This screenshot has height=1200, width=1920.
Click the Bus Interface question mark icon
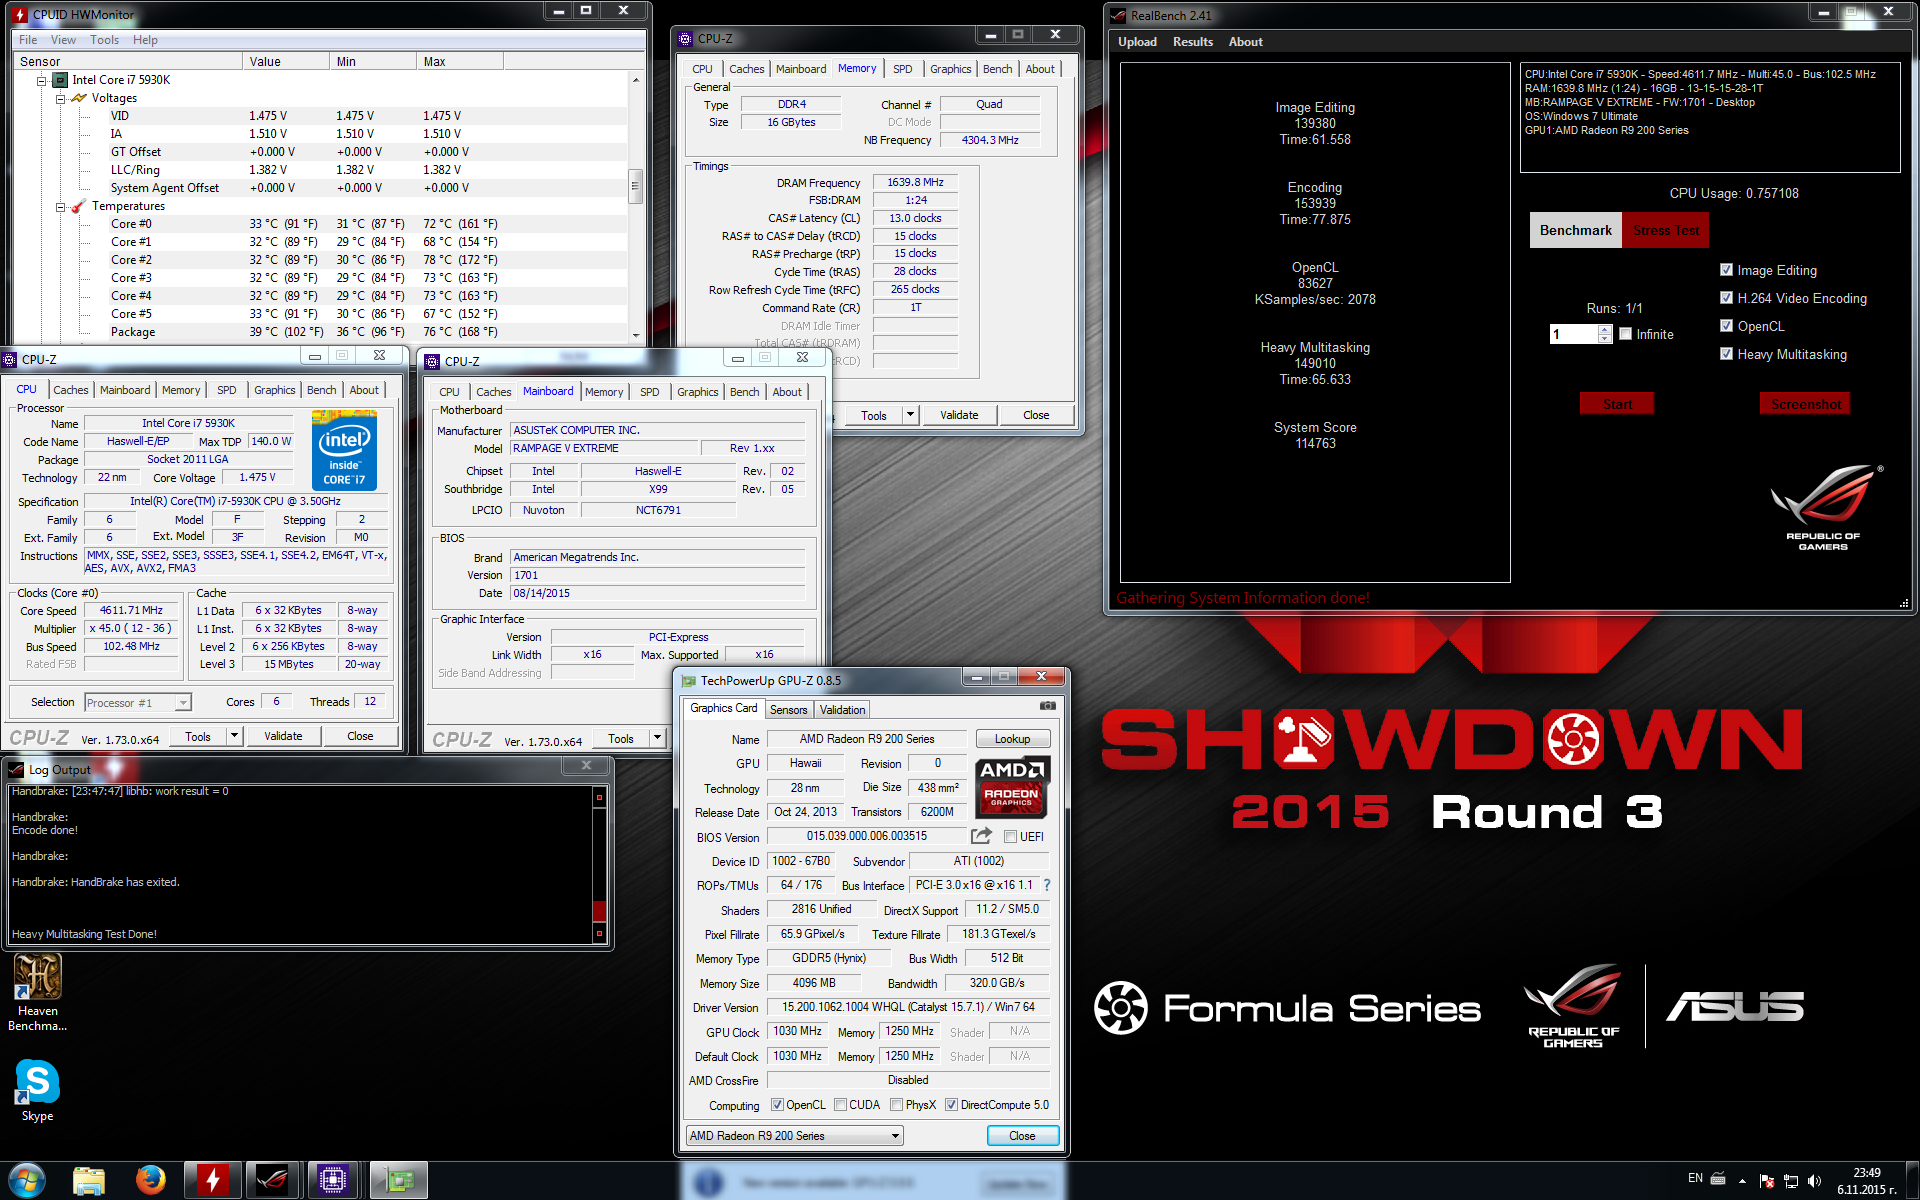(x=1047, y=885)
